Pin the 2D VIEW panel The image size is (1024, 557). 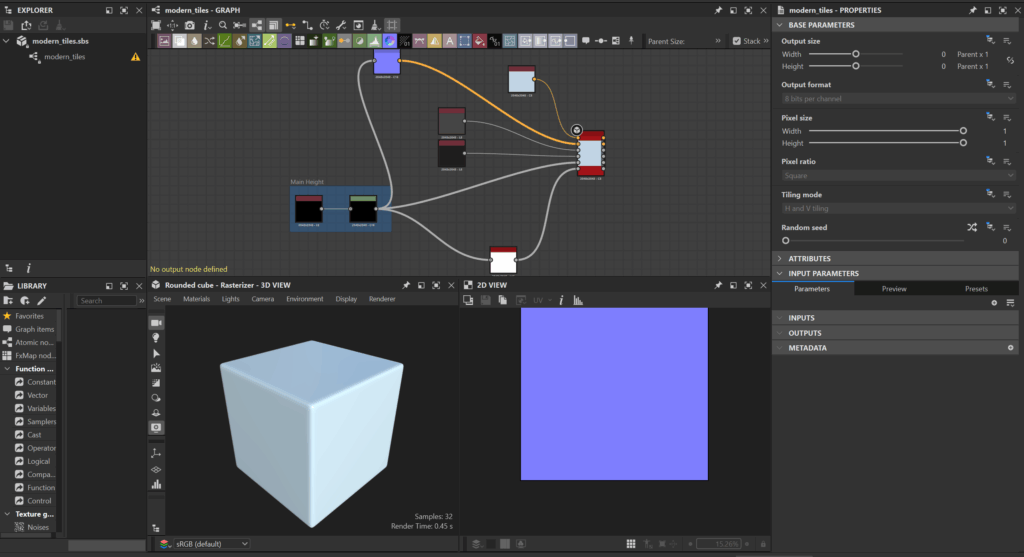point(718,285)
